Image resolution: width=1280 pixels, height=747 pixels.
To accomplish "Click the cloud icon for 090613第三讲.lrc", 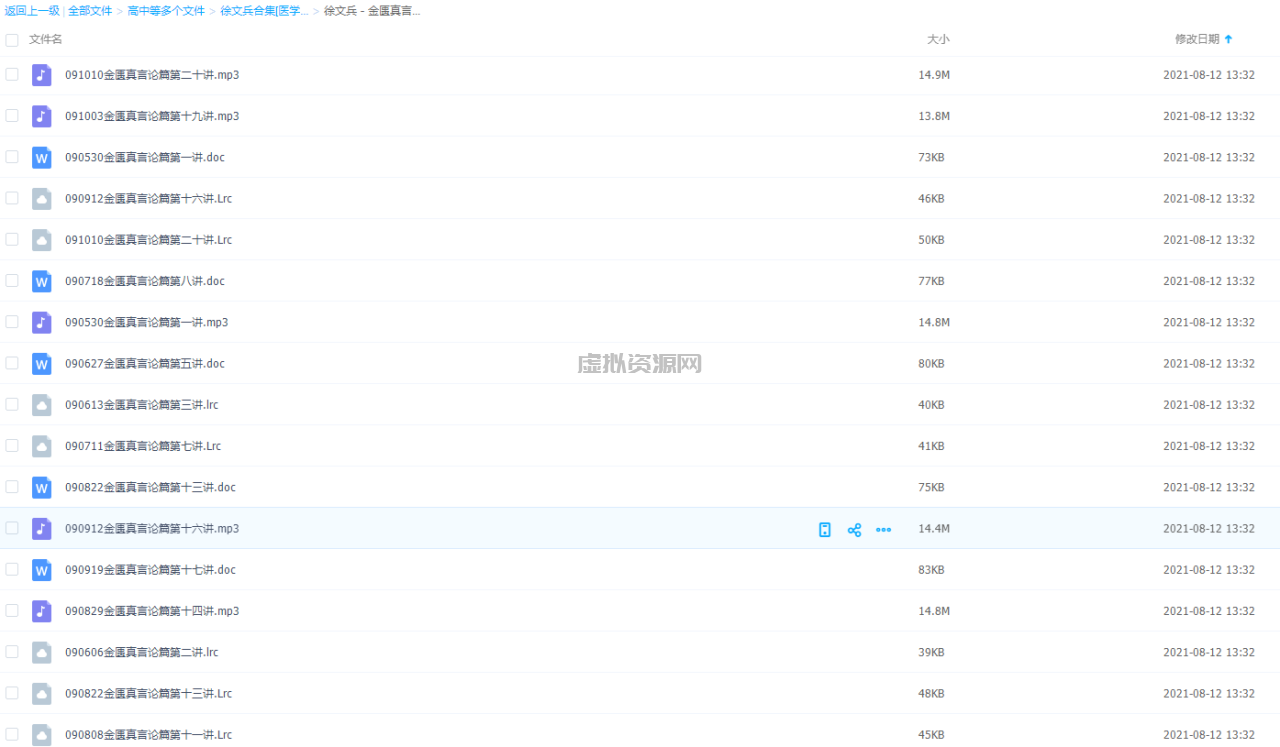I will 41,405.
